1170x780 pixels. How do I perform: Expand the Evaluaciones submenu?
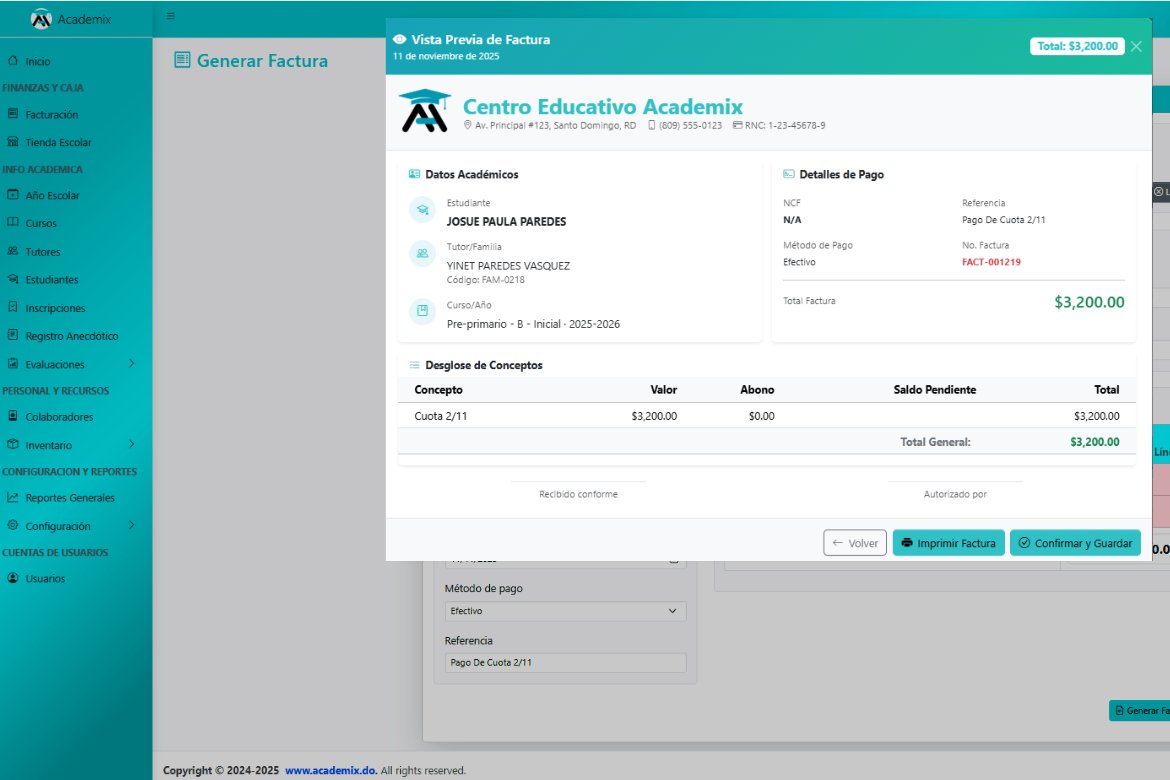click(x=131, y=364)
